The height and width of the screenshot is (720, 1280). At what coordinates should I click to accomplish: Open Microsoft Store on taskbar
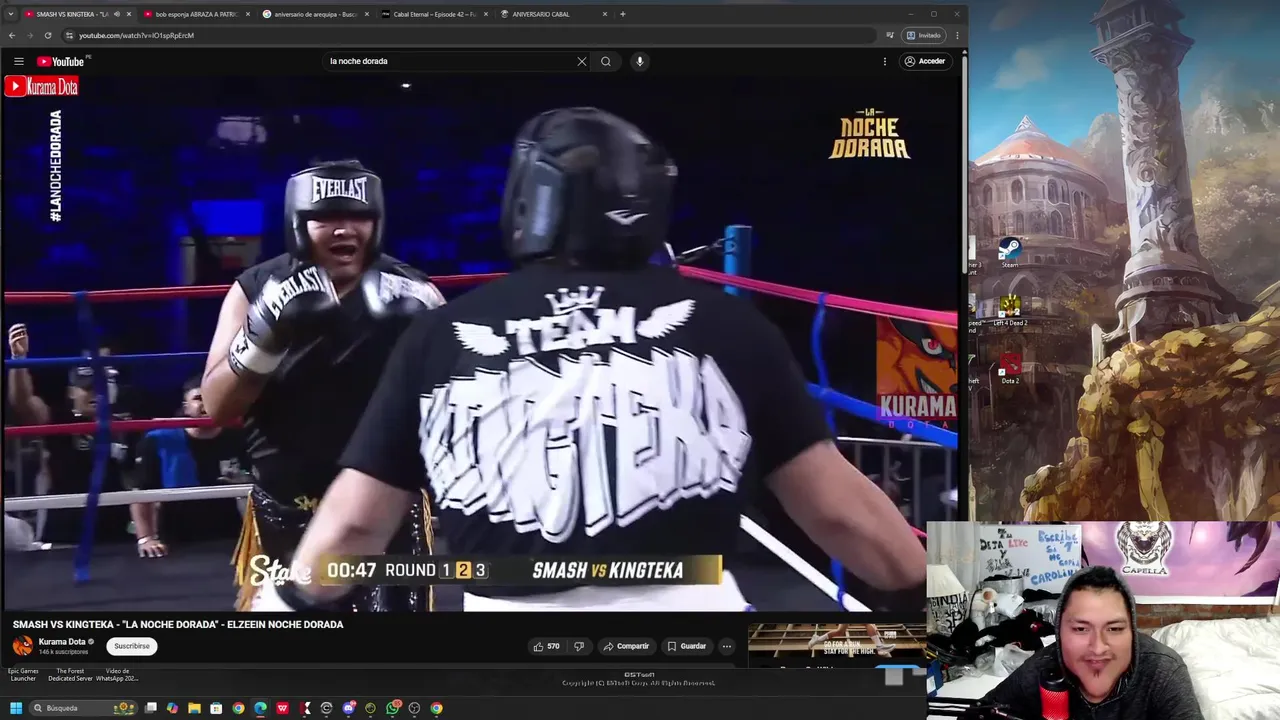[x=216, y=708]
